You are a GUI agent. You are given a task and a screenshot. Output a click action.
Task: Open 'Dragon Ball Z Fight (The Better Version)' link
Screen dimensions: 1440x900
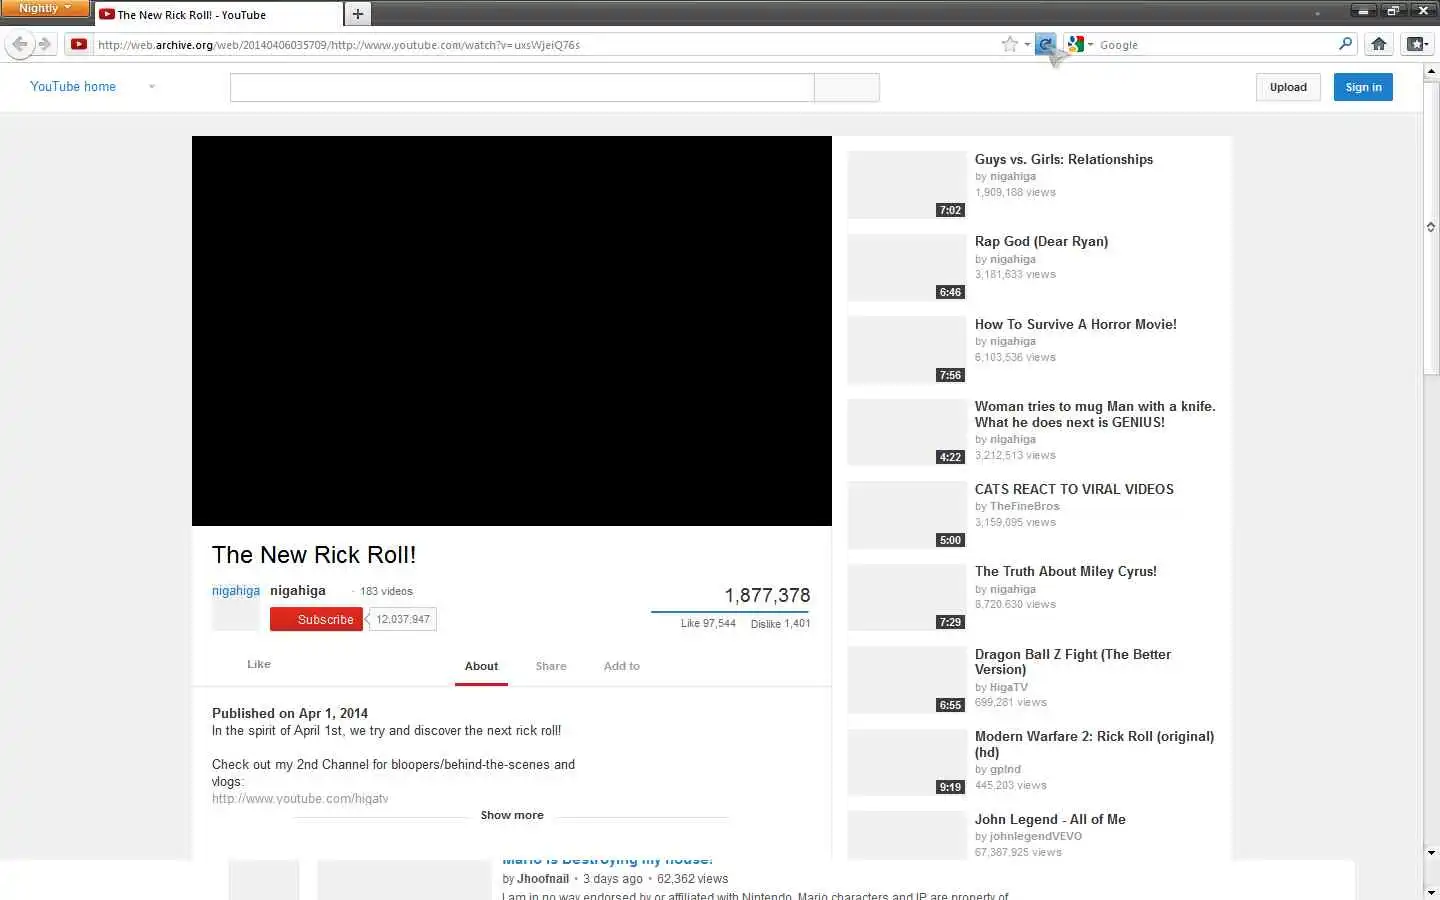click(1073, 662)
